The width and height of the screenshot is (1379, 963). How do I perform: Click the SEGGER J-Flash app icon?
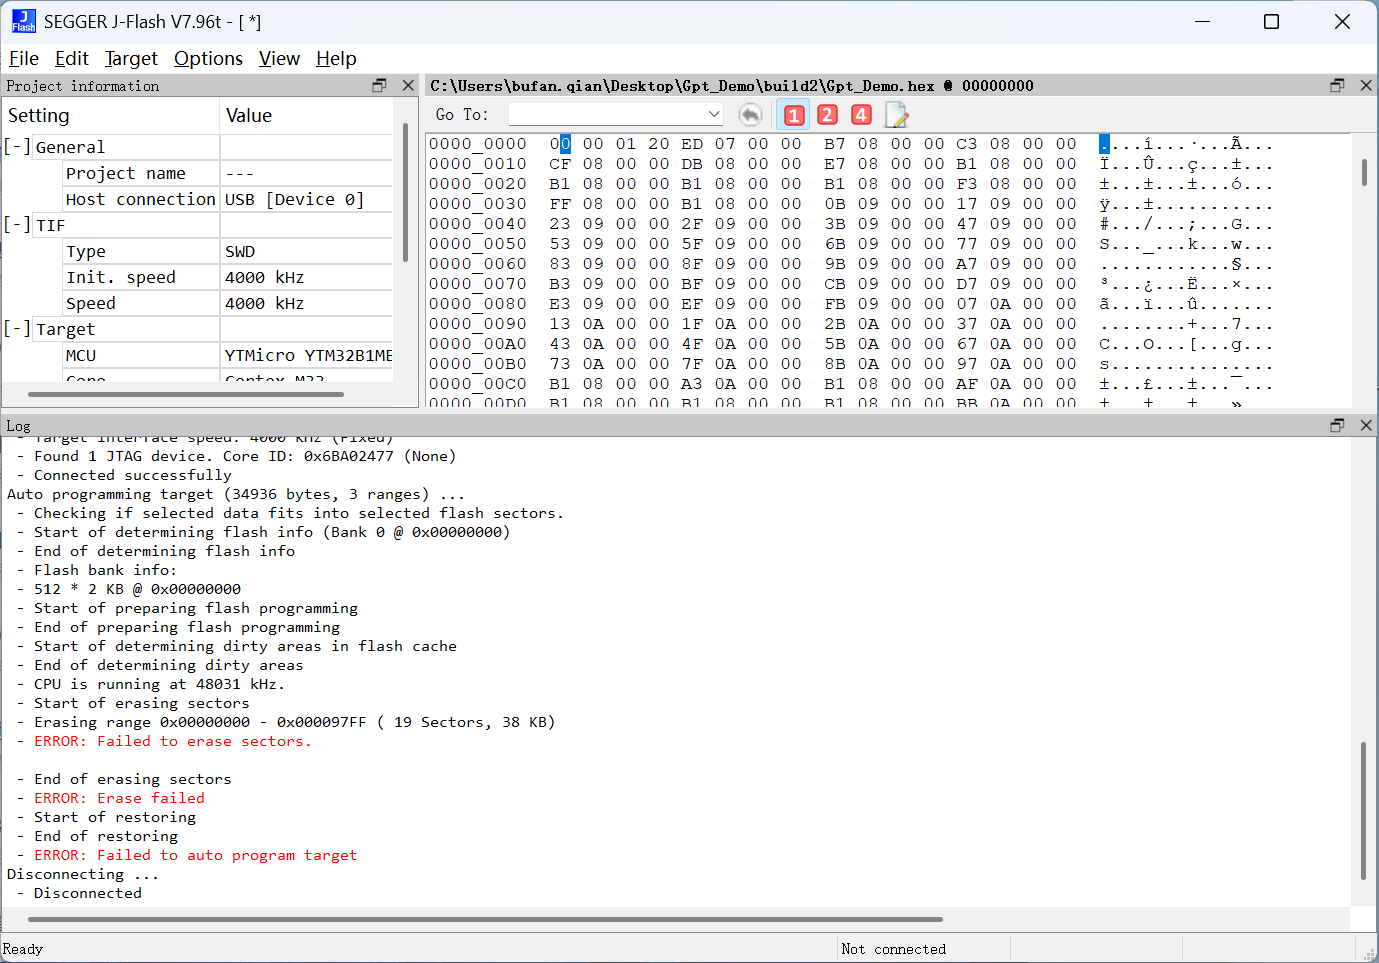(x=24, y=21)
